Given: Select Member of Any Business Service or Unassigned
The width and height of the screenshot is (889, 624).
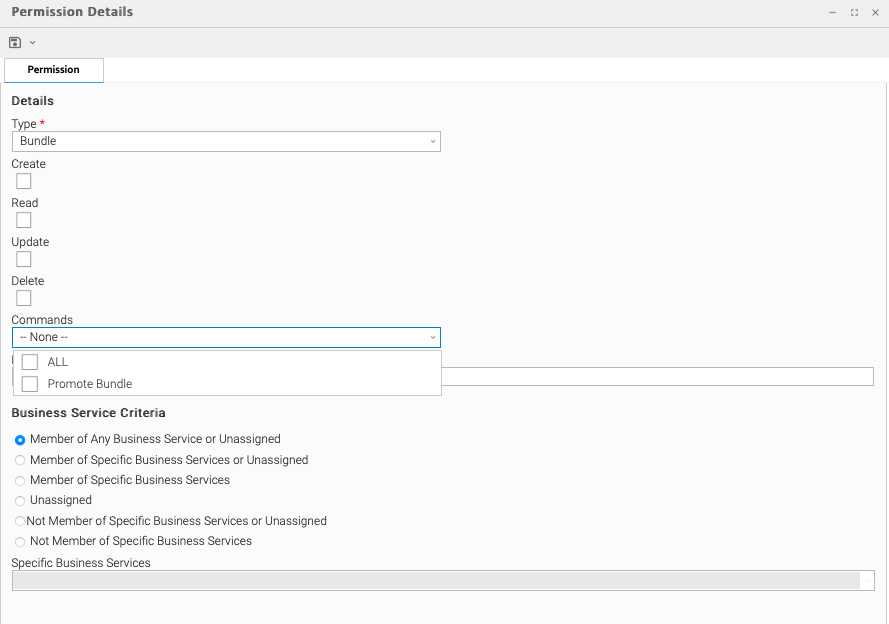Looking at the screenshot, I should click(x=20, y=440).
